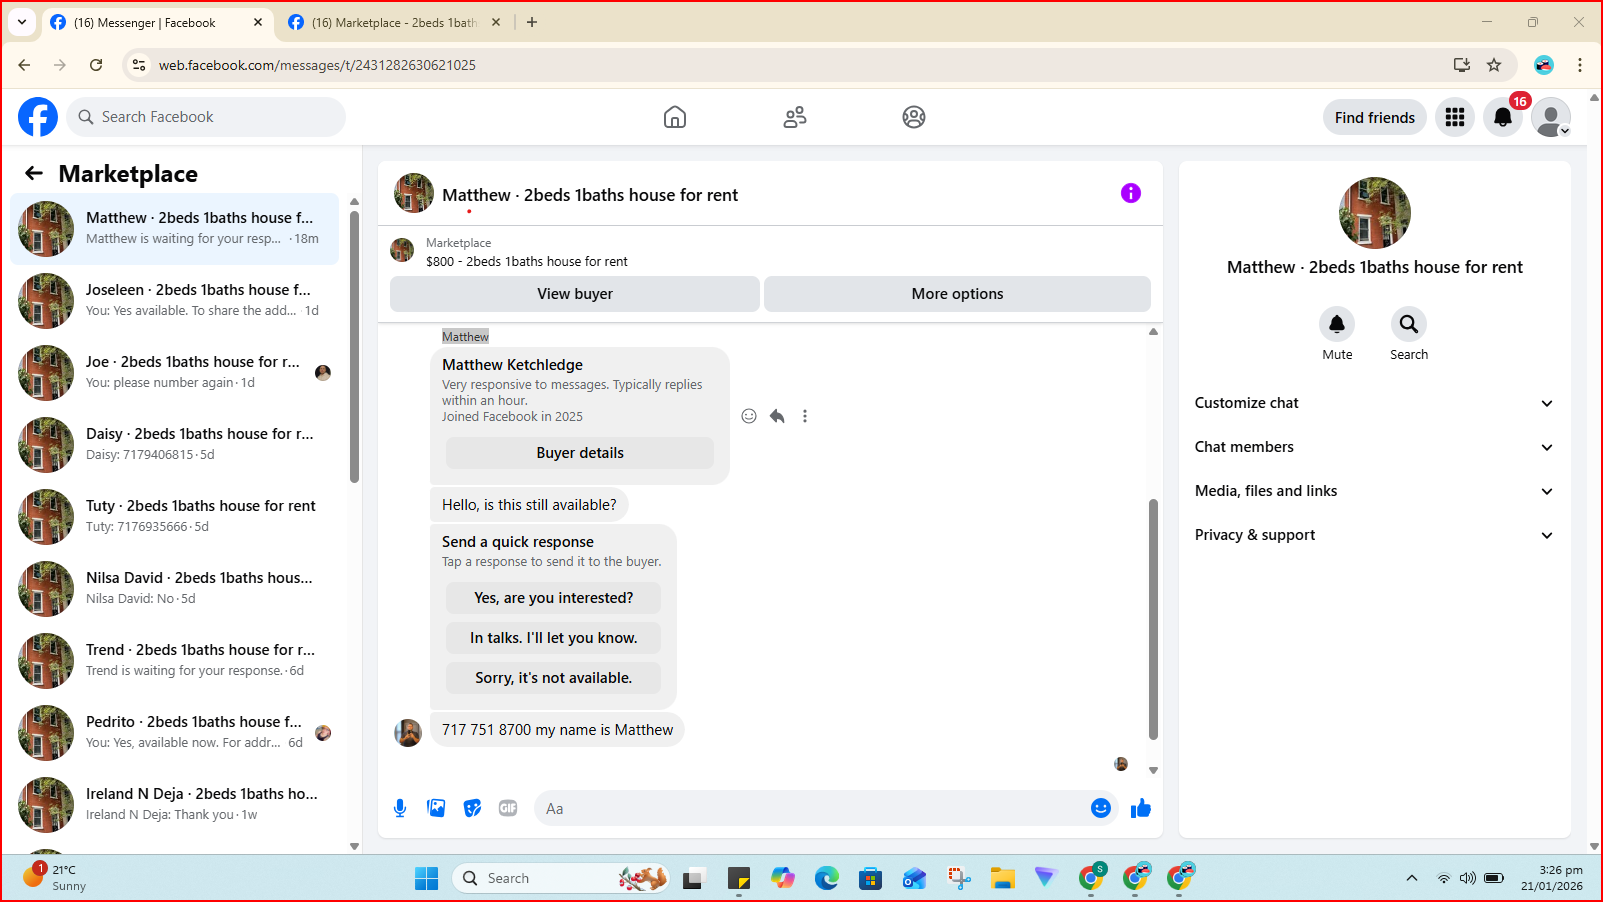Expand Chat members section
Viewport: 1603px width, 902px height.
(x=1375, y=447)
